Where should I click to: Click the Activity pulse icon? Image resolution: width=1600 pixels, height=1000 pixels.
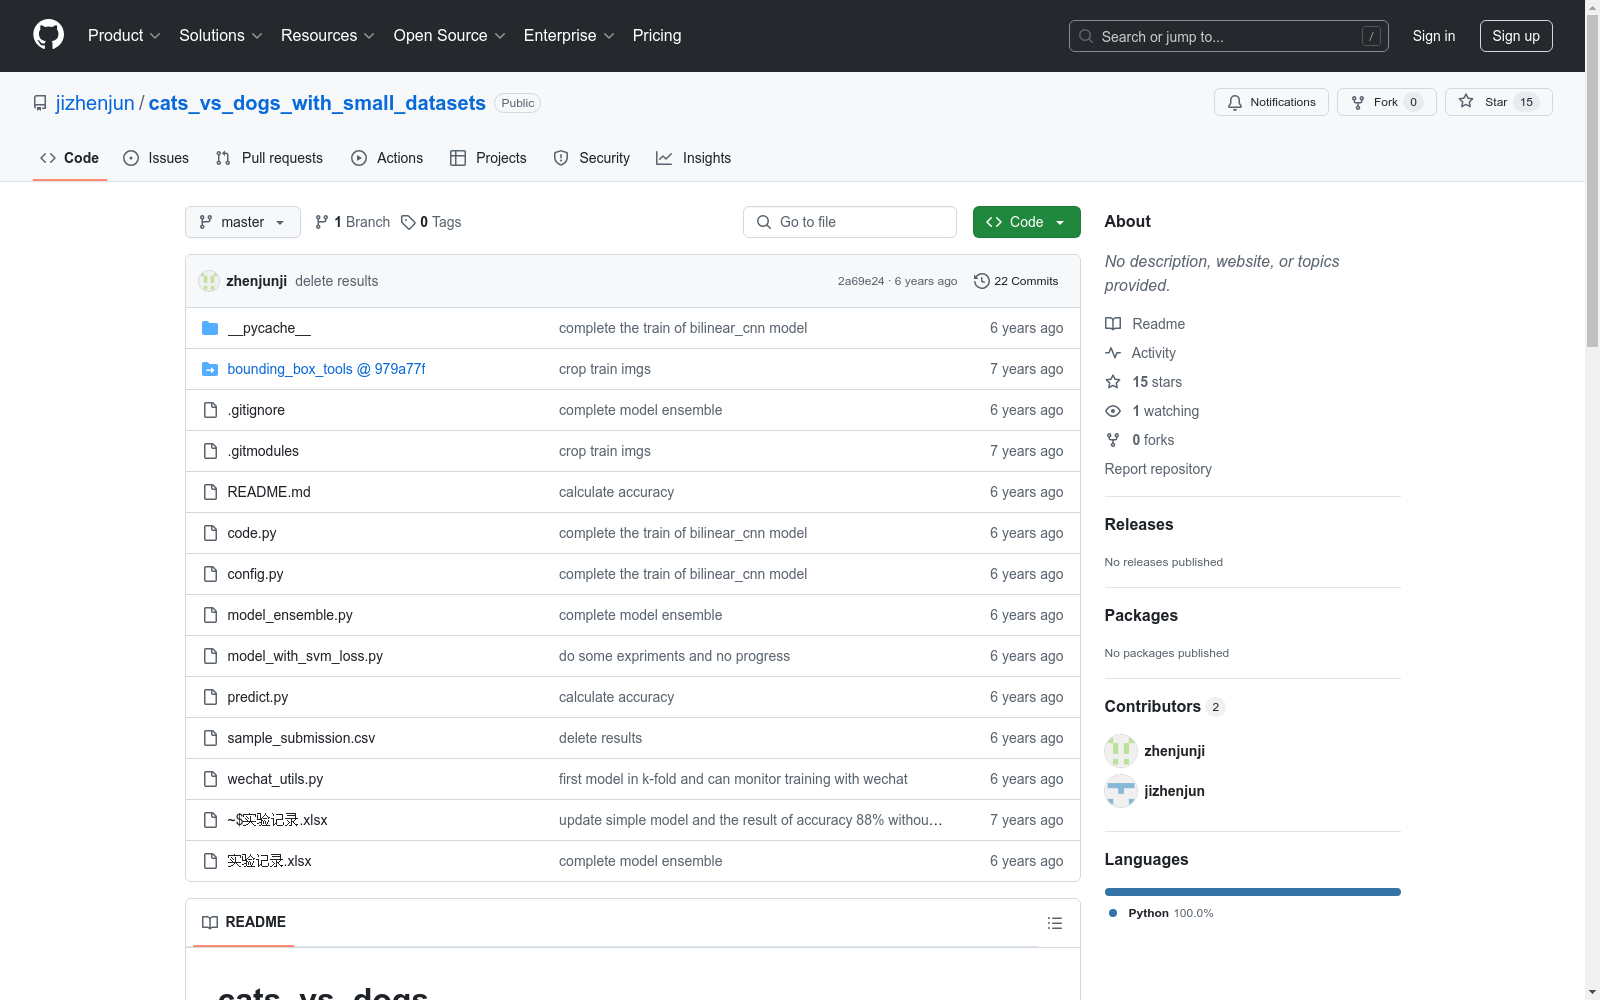[x=1113, y=353]
